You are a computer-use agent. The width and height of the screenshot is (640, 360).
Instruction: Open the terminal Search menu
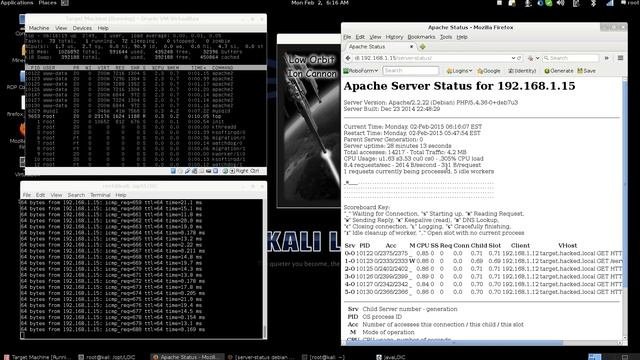[x=76, y=195]
